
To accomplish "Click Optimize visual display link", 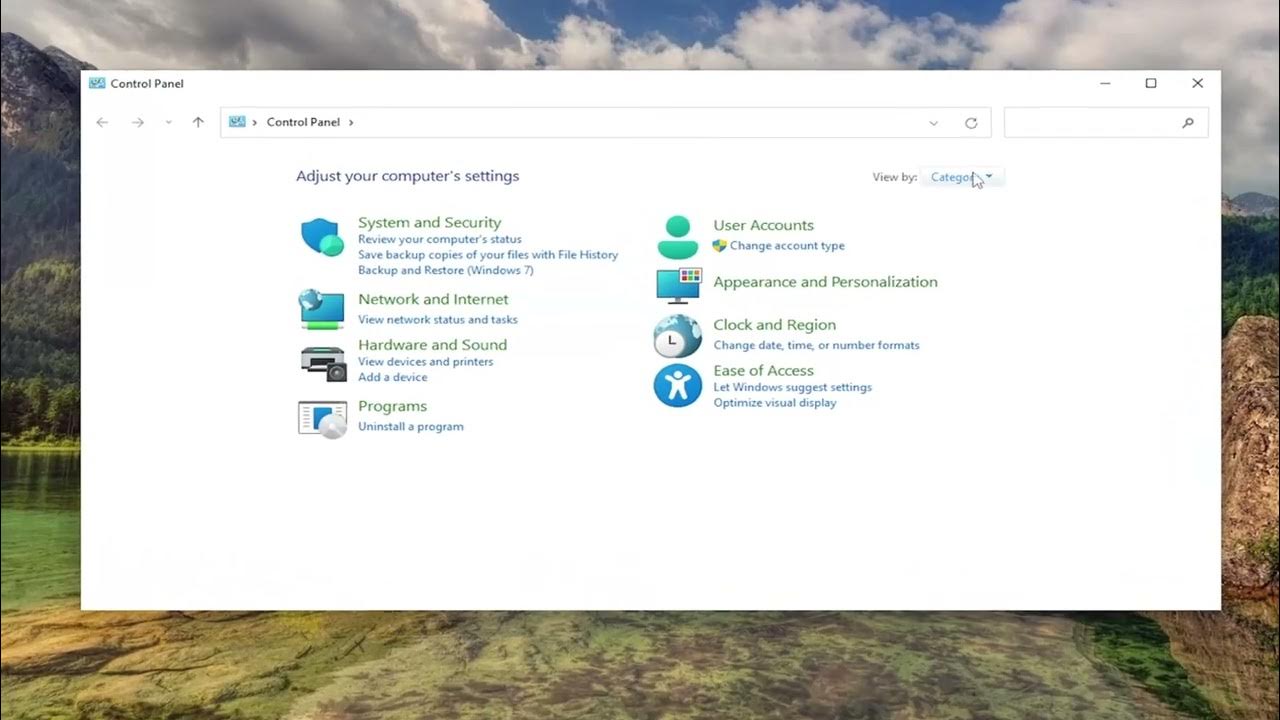I will click(775, 403).
